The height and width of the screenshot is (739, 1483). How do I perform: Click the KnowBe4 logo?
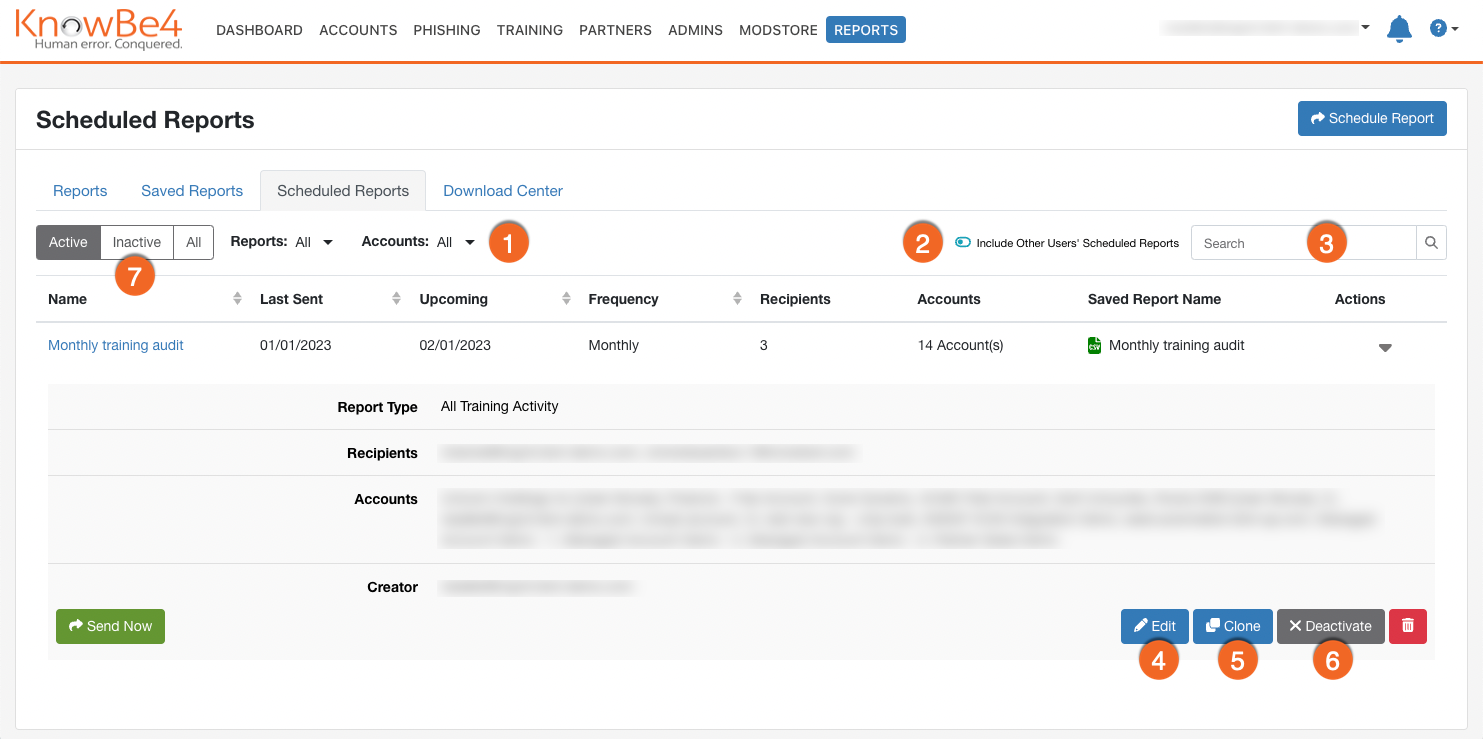(98, 30)
